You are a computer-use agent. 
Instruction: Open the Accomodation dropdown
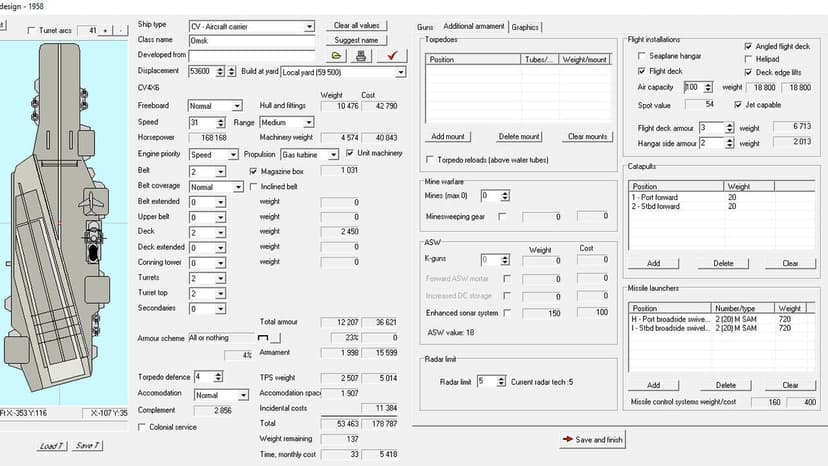tap(243, 395)
